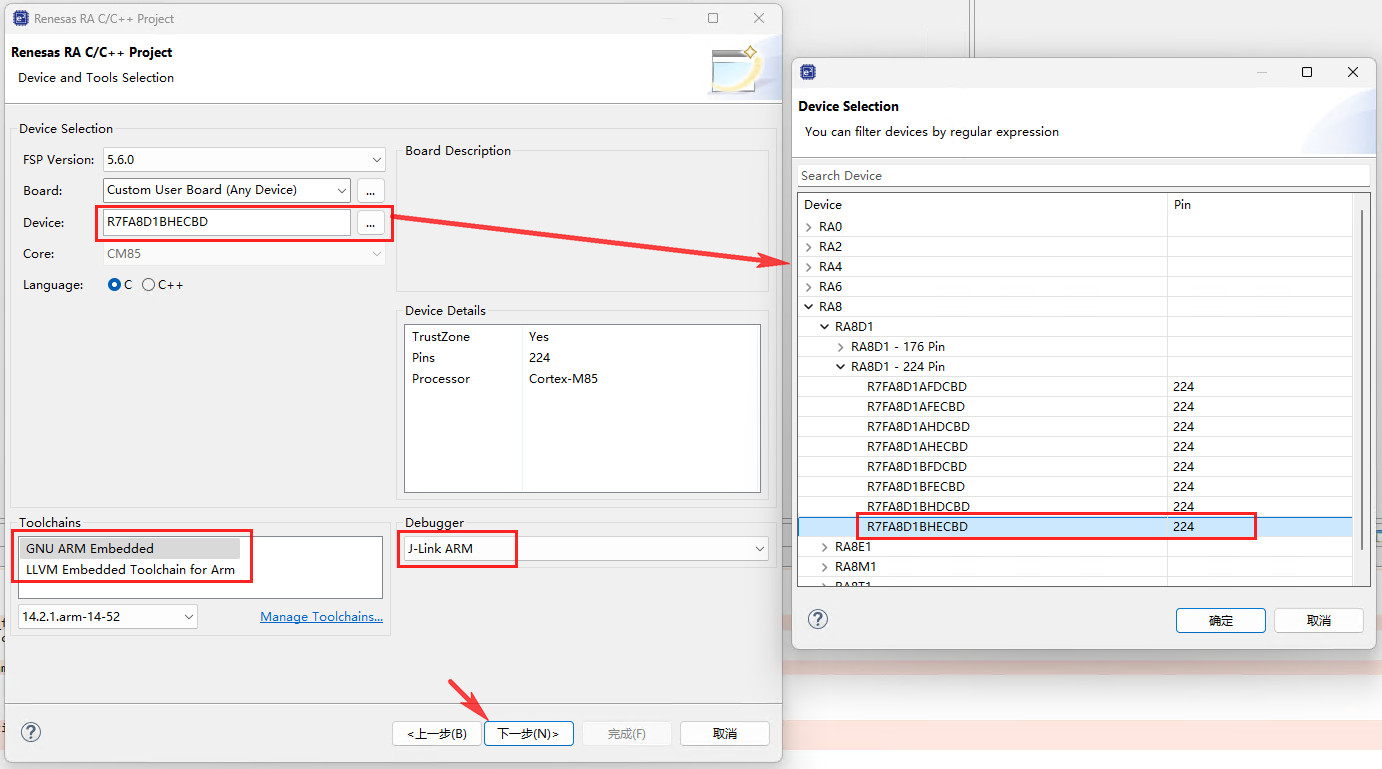This screenshot has height=769, width=1382.
Task: Select device R7FA8D1BFDCBD
Action: click(916, 467)
